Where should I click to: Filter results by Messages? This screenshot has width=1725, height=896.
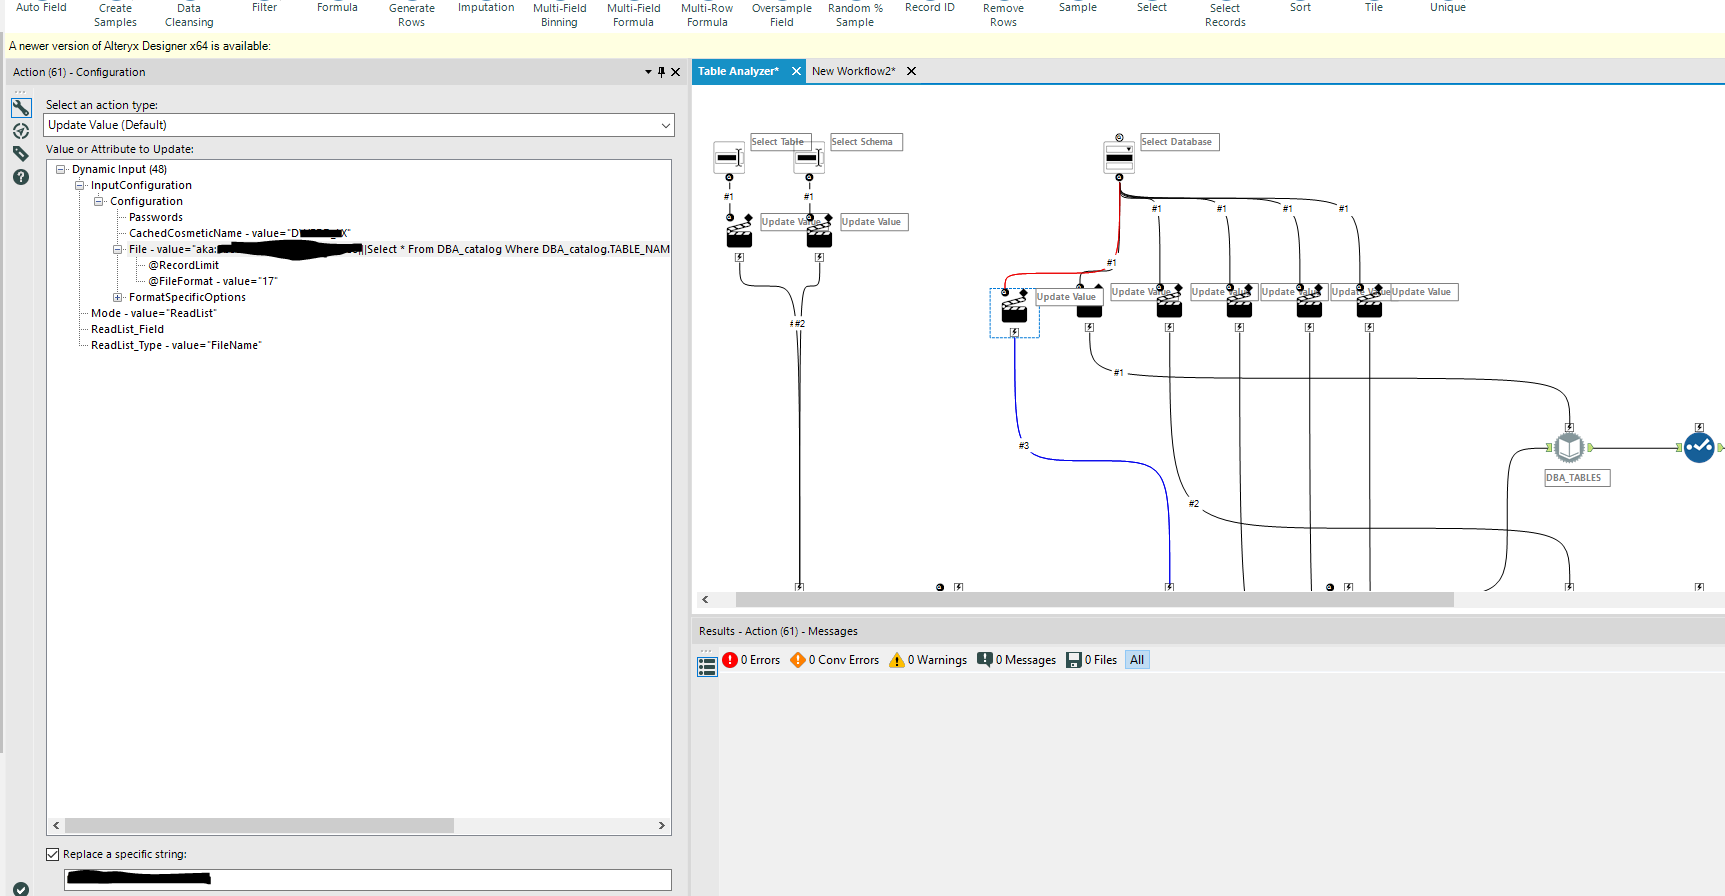(1016, 660)
